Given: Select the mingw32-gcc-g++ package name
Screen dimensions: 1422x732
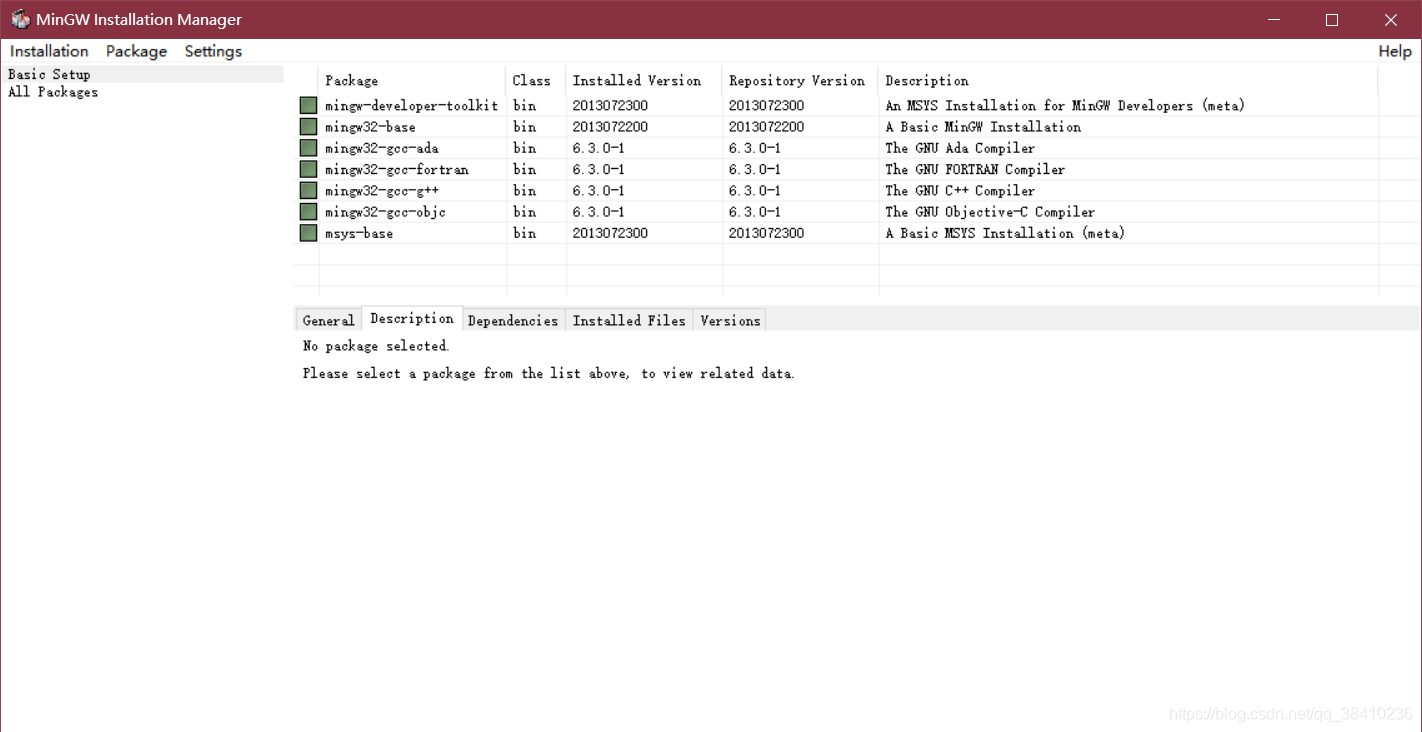Looking at the screenshot, I should coord(382,190).
